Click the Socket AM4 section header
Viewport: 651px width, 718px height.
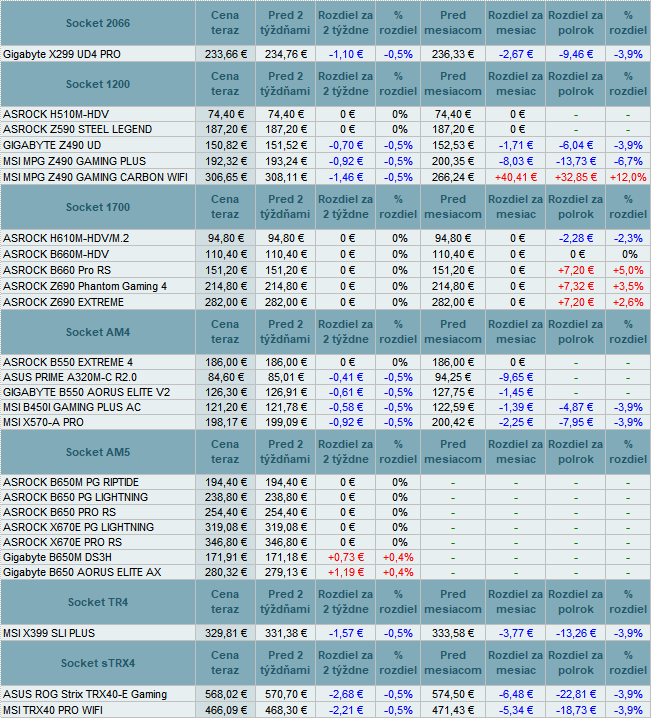click(x=98, y=332)
